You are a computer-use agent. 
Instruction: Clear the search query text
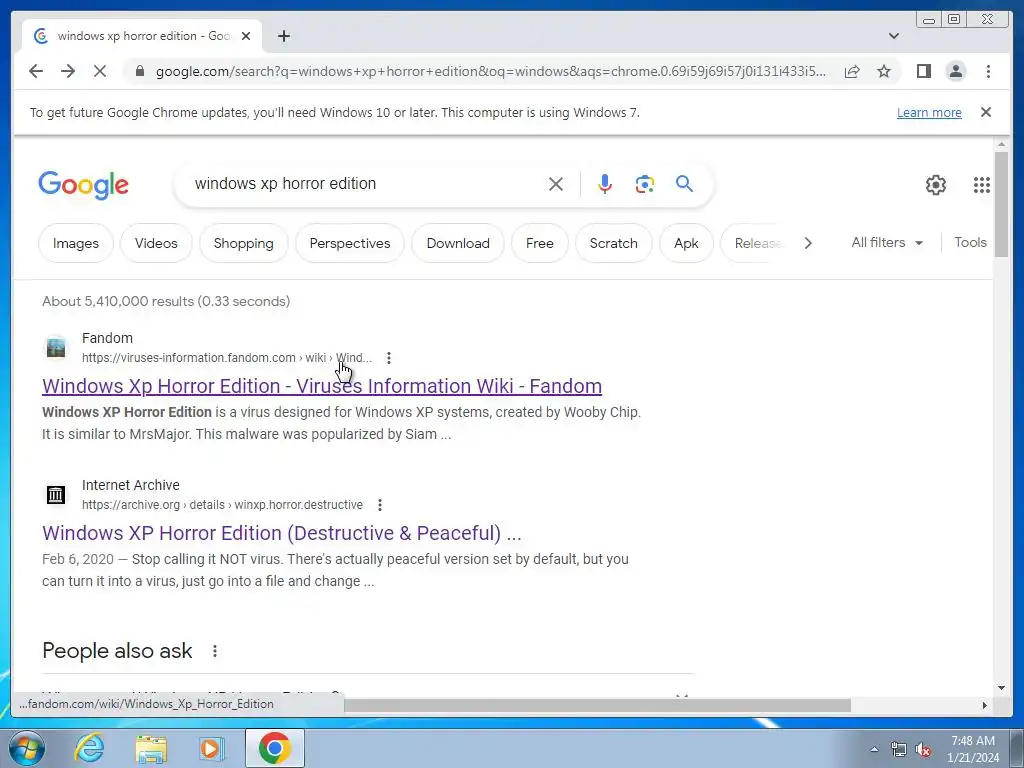coord(556,184)
